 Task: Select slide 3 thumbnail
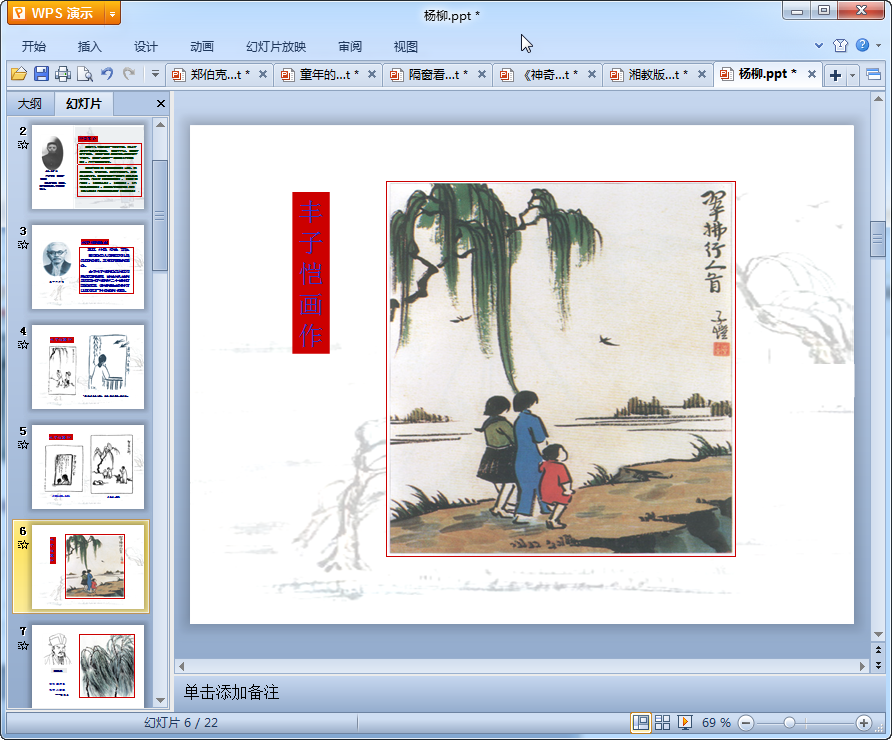click(x=88, y=267)
